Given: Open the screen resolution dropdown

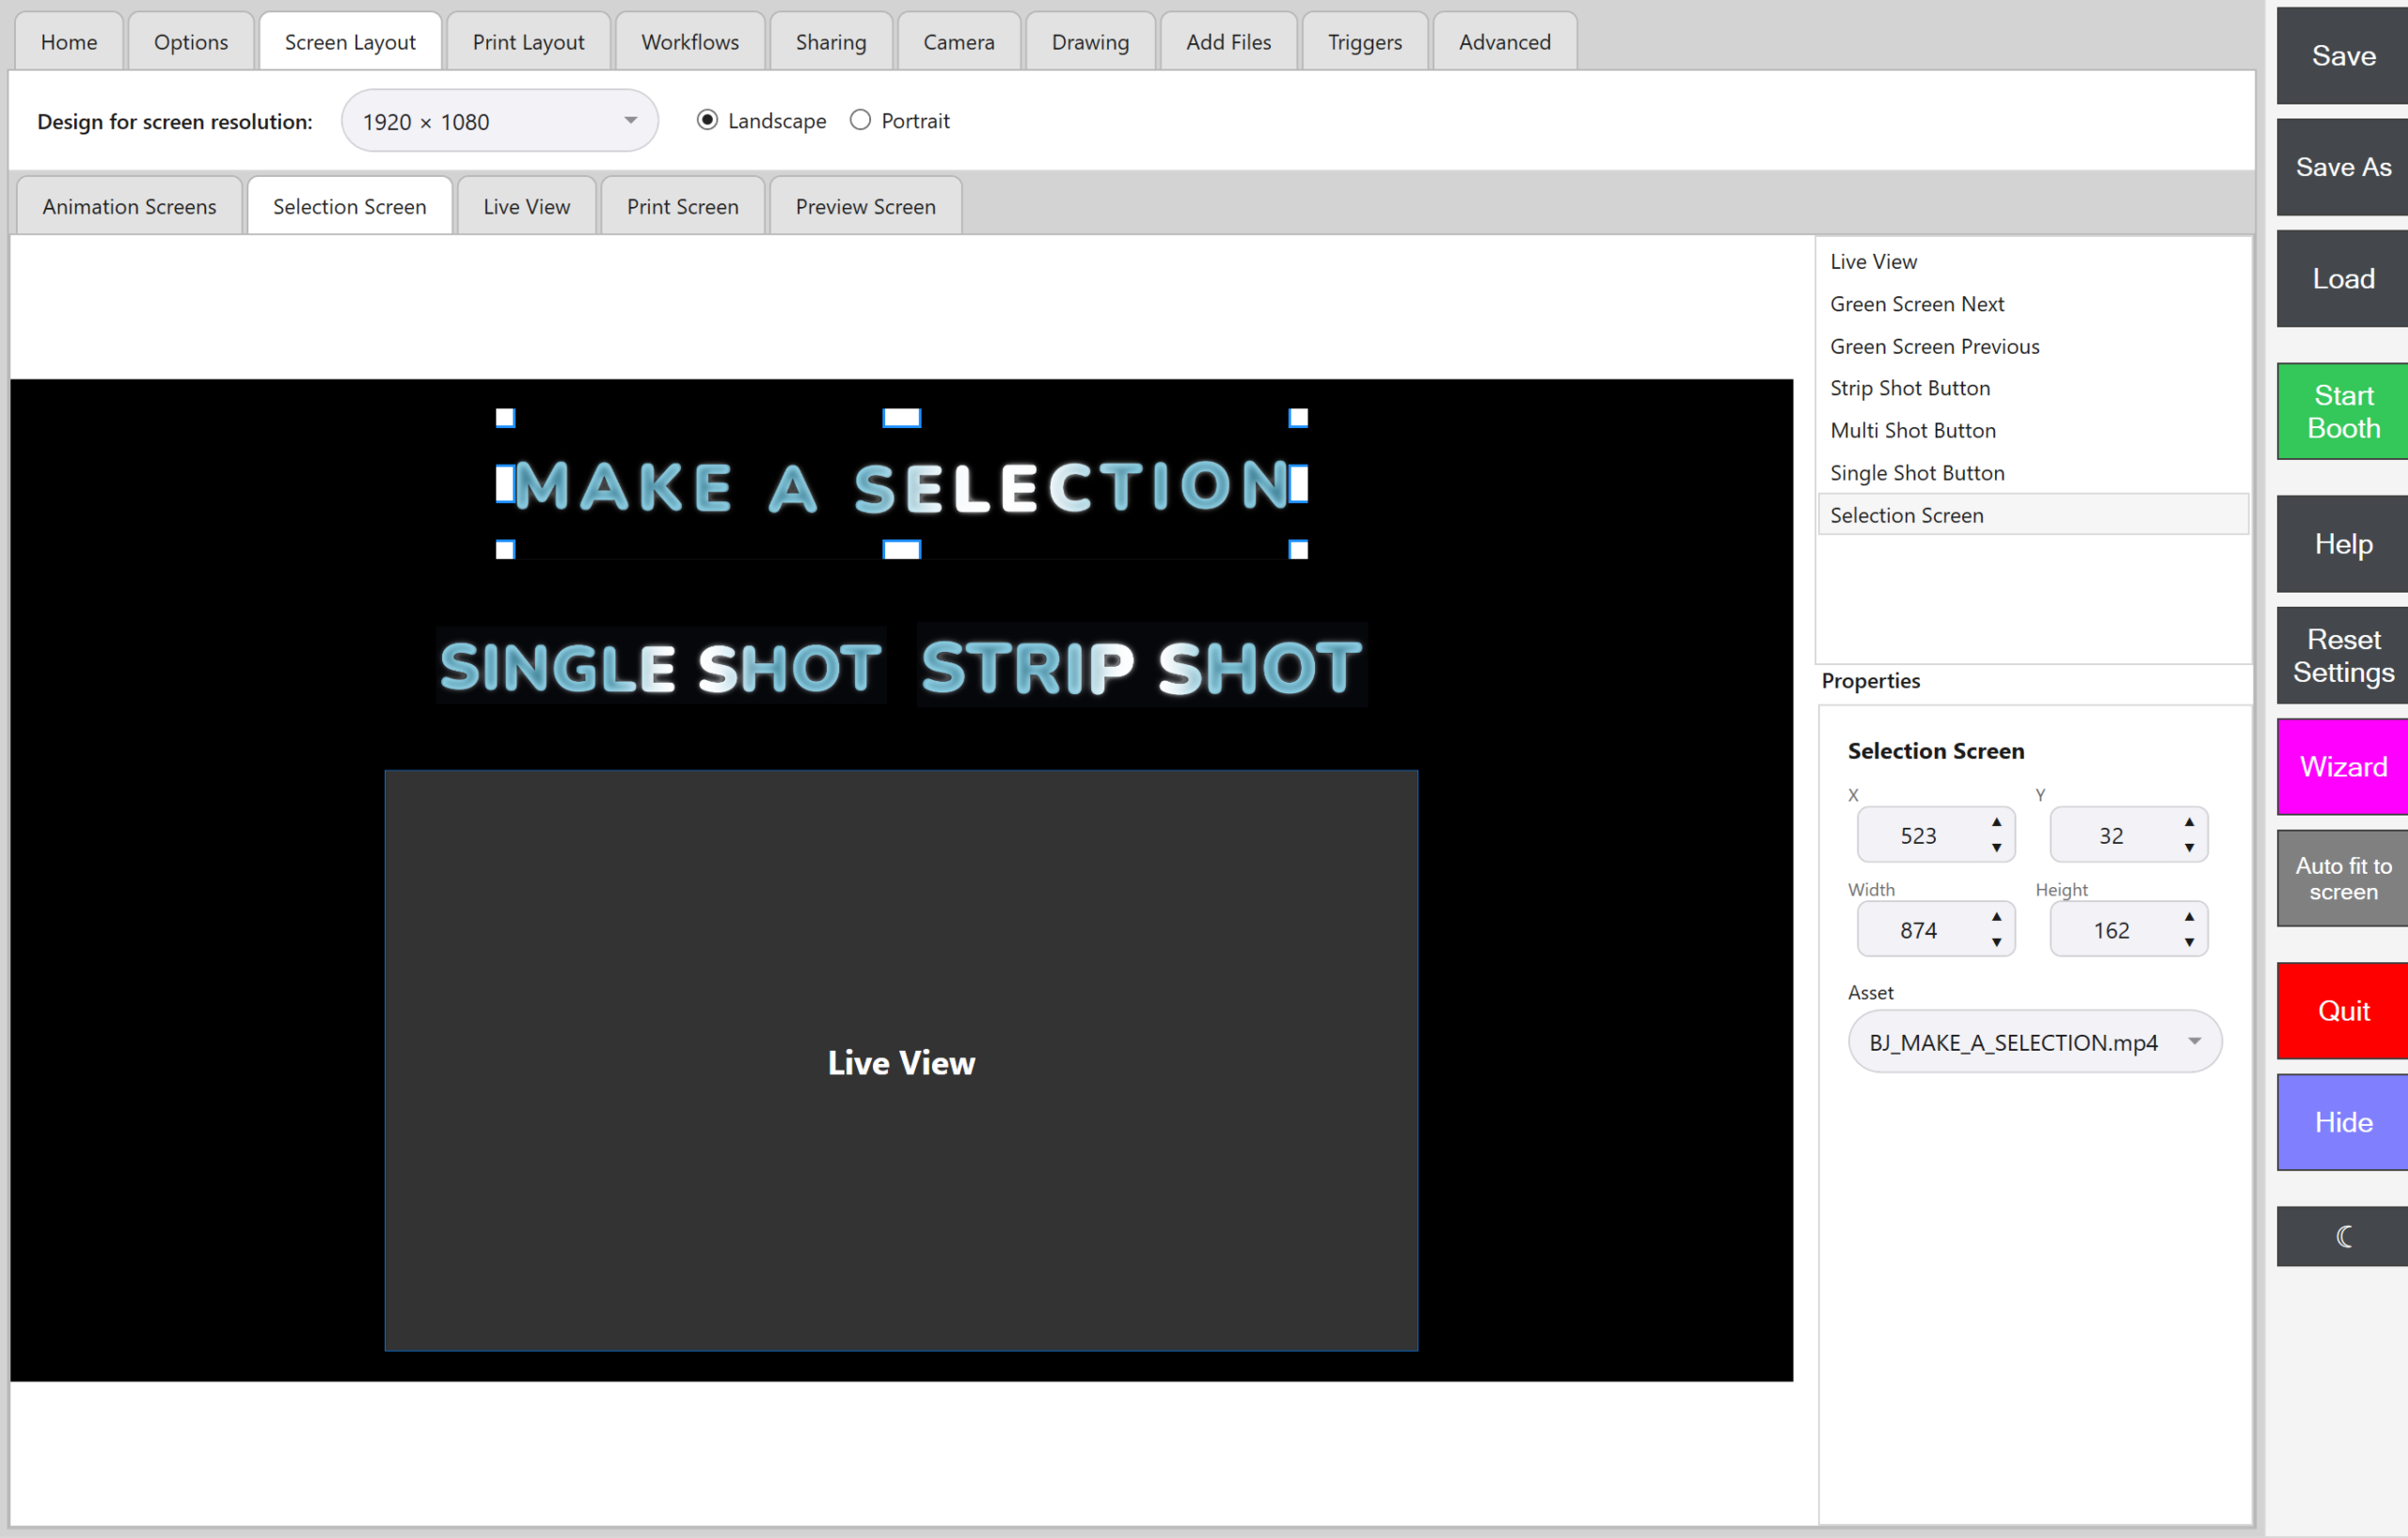Looking at the screenshot, I should pos(499,121).
